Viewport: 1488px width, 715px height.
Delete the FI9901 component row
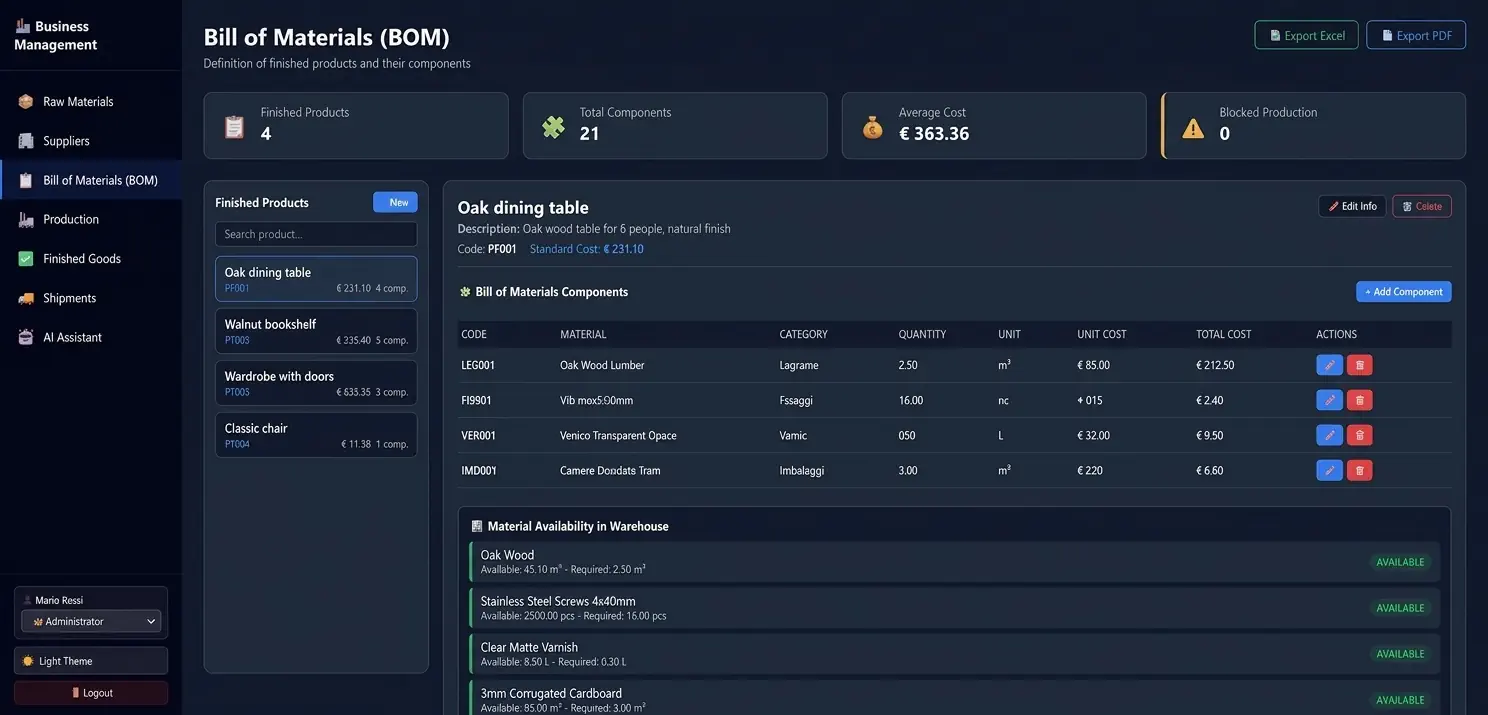[x=1359, y=400]
